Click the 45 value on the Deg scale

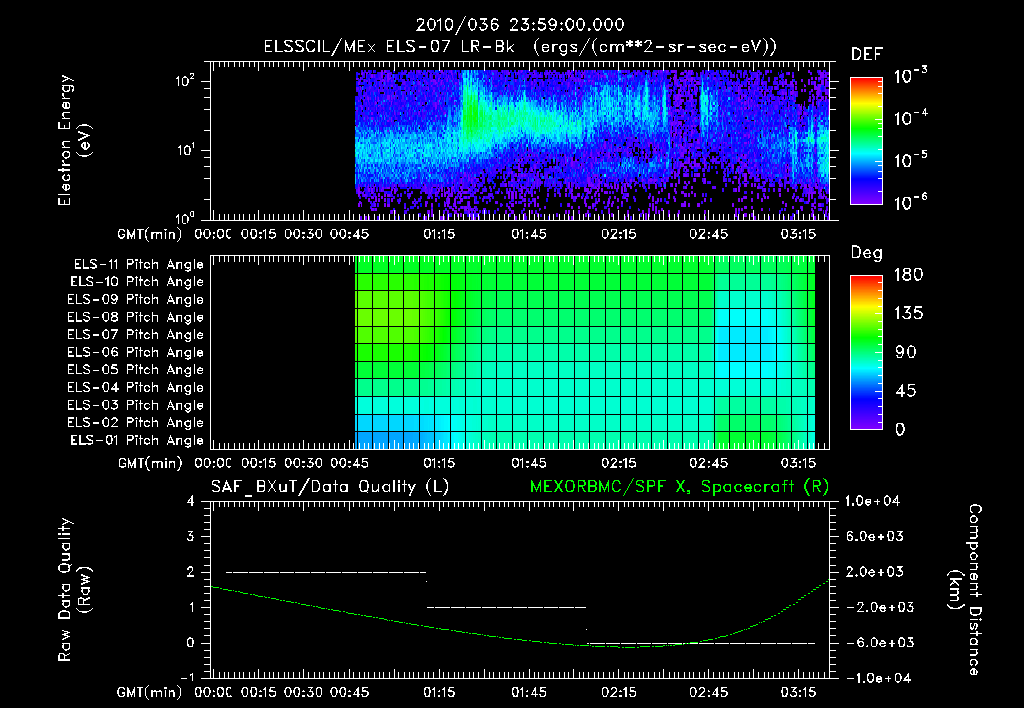[x=906, y=391]
